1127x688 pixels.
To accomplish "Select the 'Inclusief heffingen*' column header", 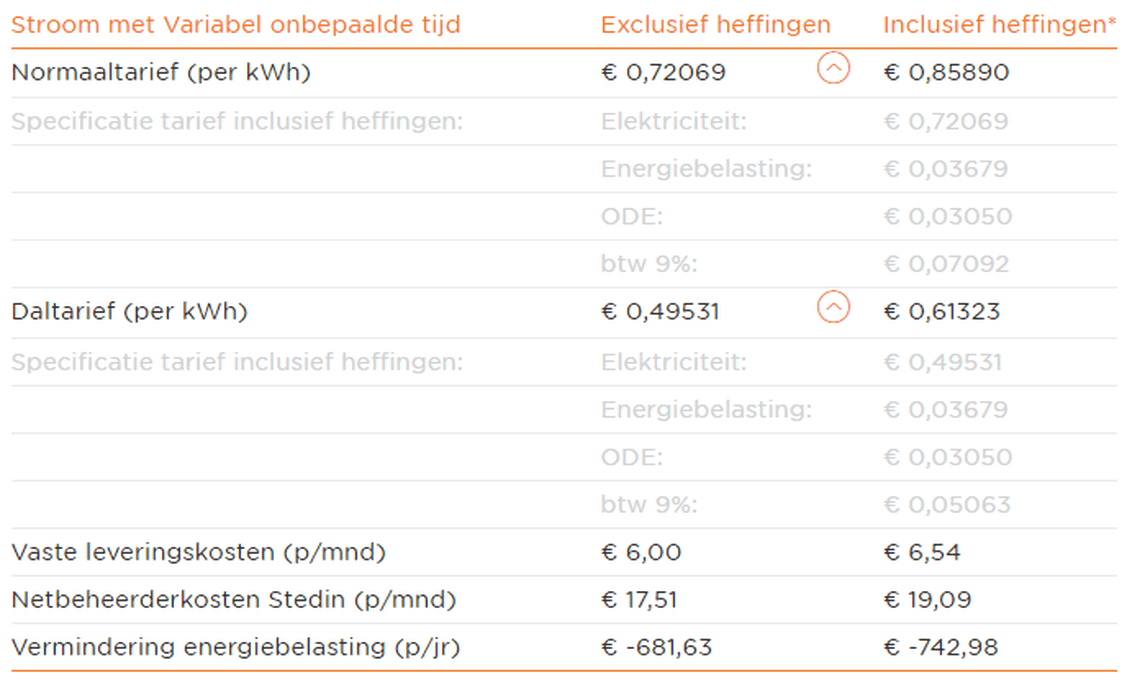I will [999, 24].
